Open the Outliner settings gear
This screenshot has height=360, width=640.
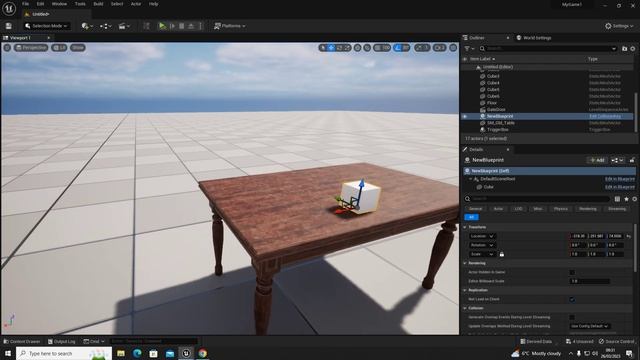tap(633, 49)
